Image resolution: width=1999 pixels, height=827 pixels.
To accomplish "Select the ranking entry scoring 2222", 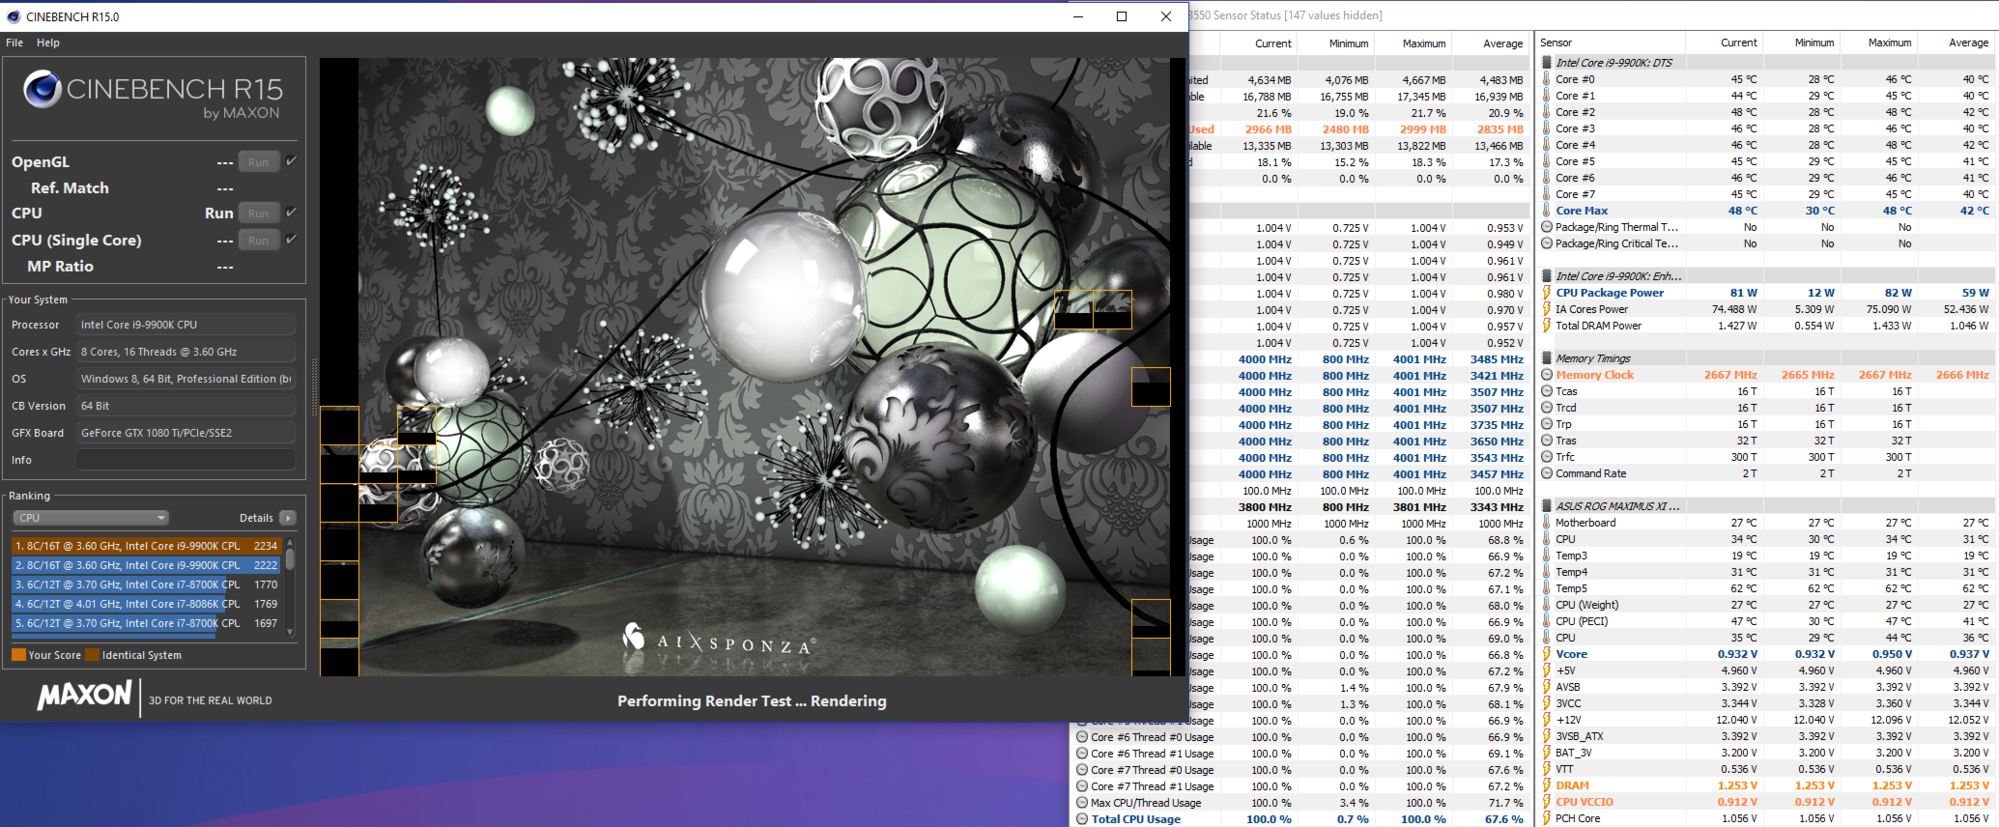I will point(146,565).
